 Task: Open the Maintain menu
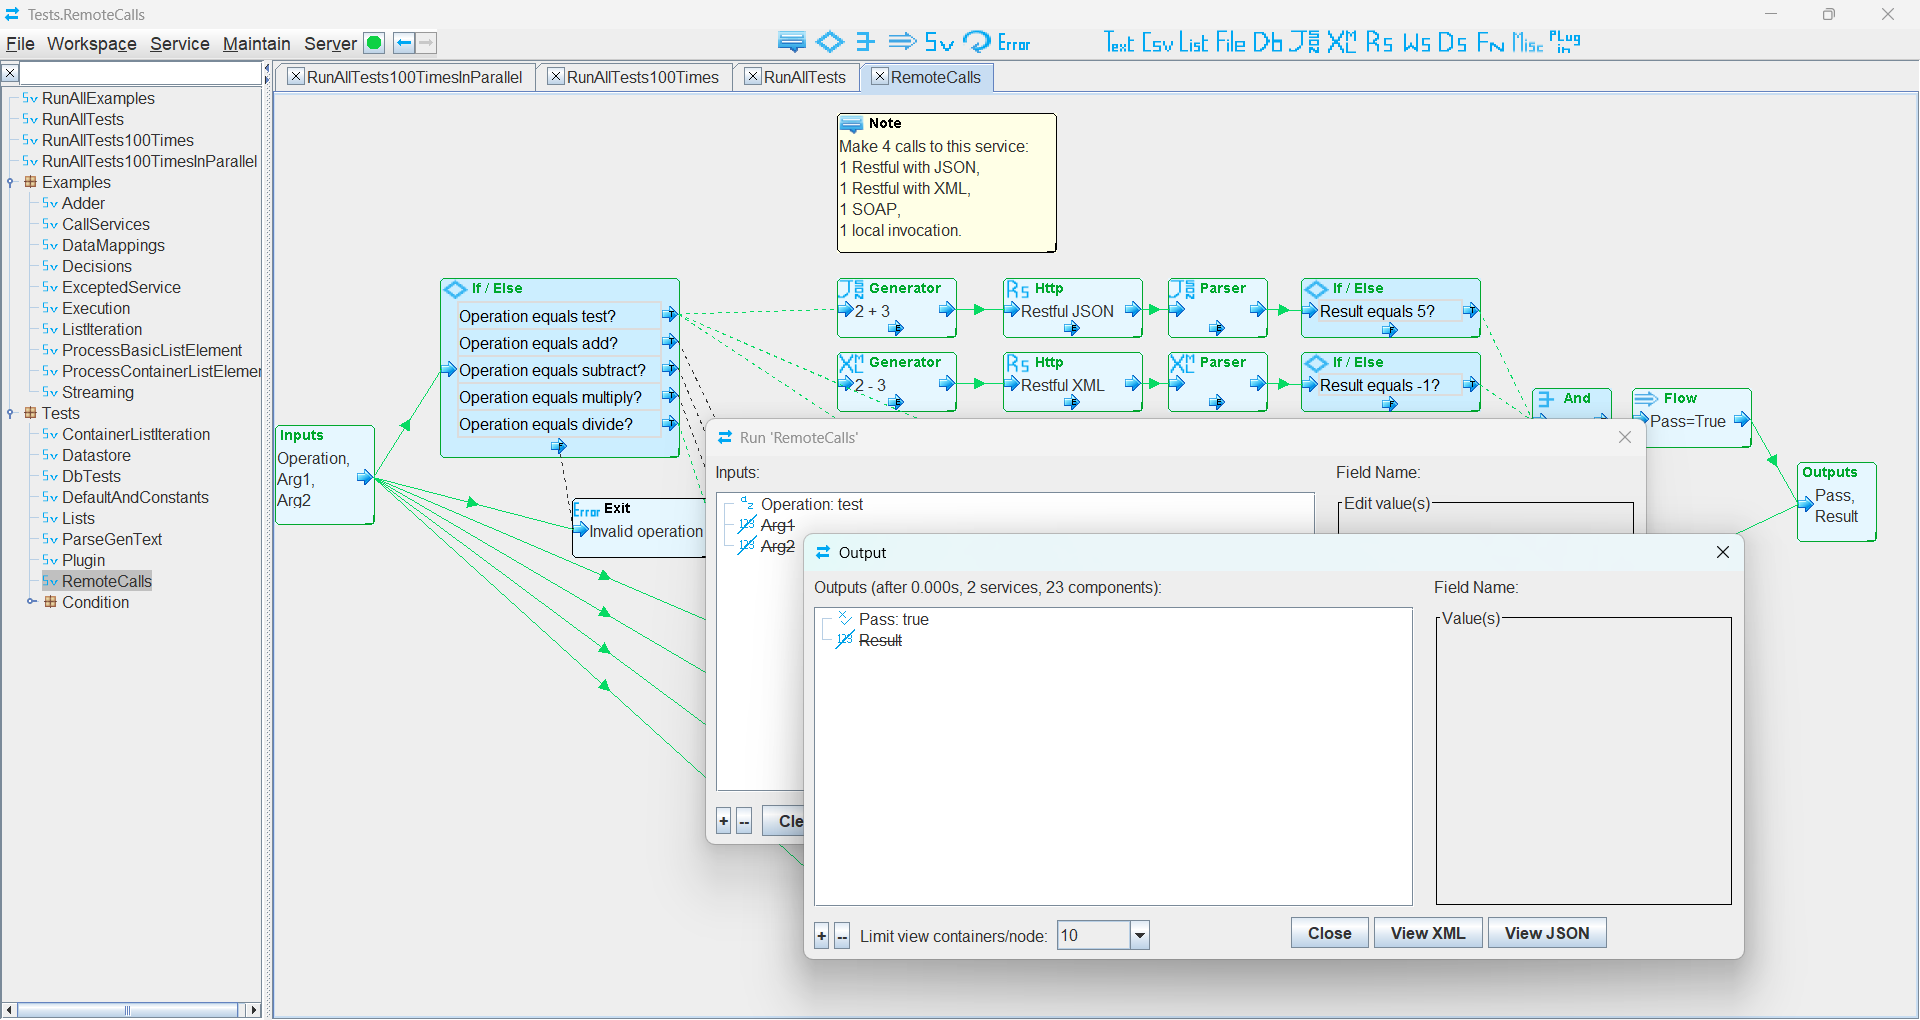click(x=256, y=44)
